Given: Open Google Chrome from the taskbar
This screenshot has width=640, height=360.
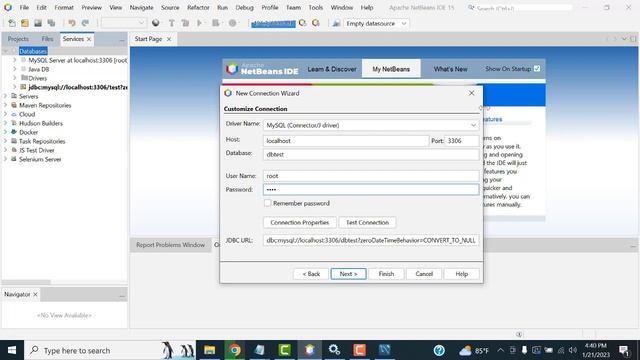Looking at the screenshot, I should point(235,350).
